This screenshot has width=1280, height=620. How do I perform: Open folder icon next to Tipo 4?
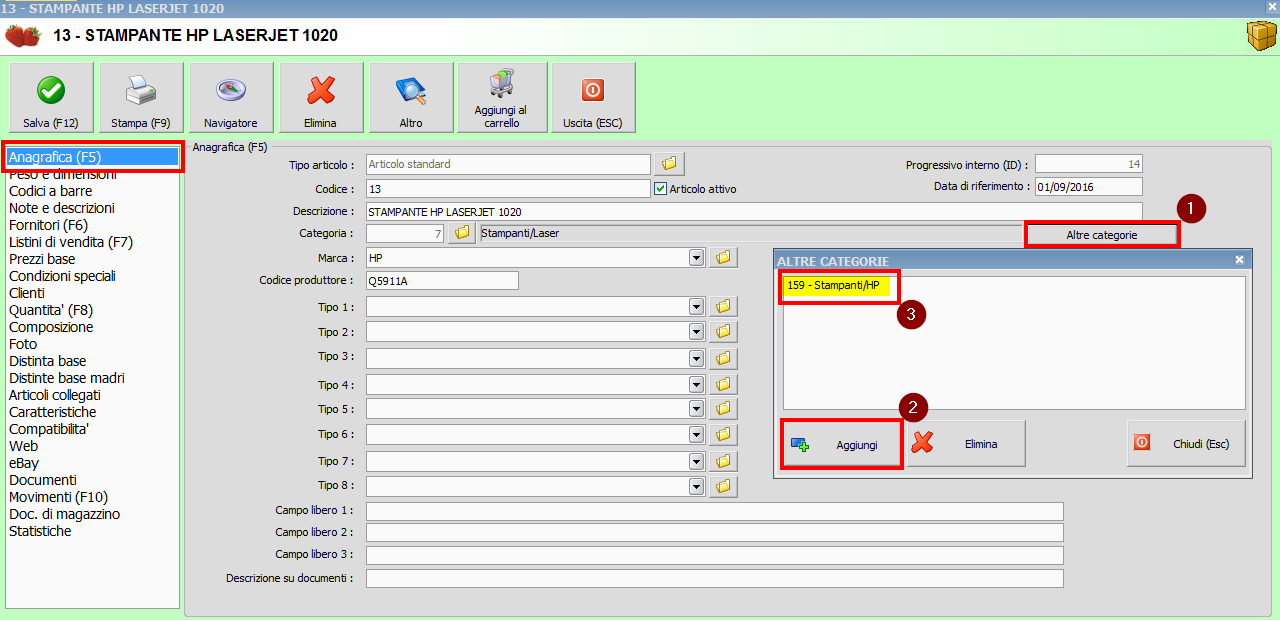(x=723, y=384)
